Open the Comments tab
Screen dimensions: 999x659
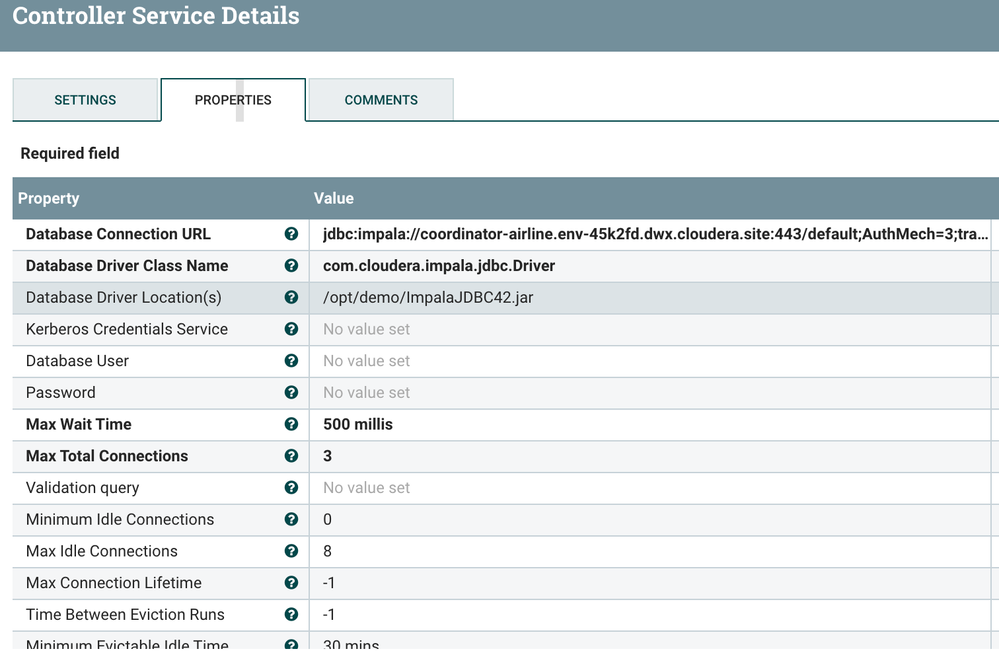(381, 100)
